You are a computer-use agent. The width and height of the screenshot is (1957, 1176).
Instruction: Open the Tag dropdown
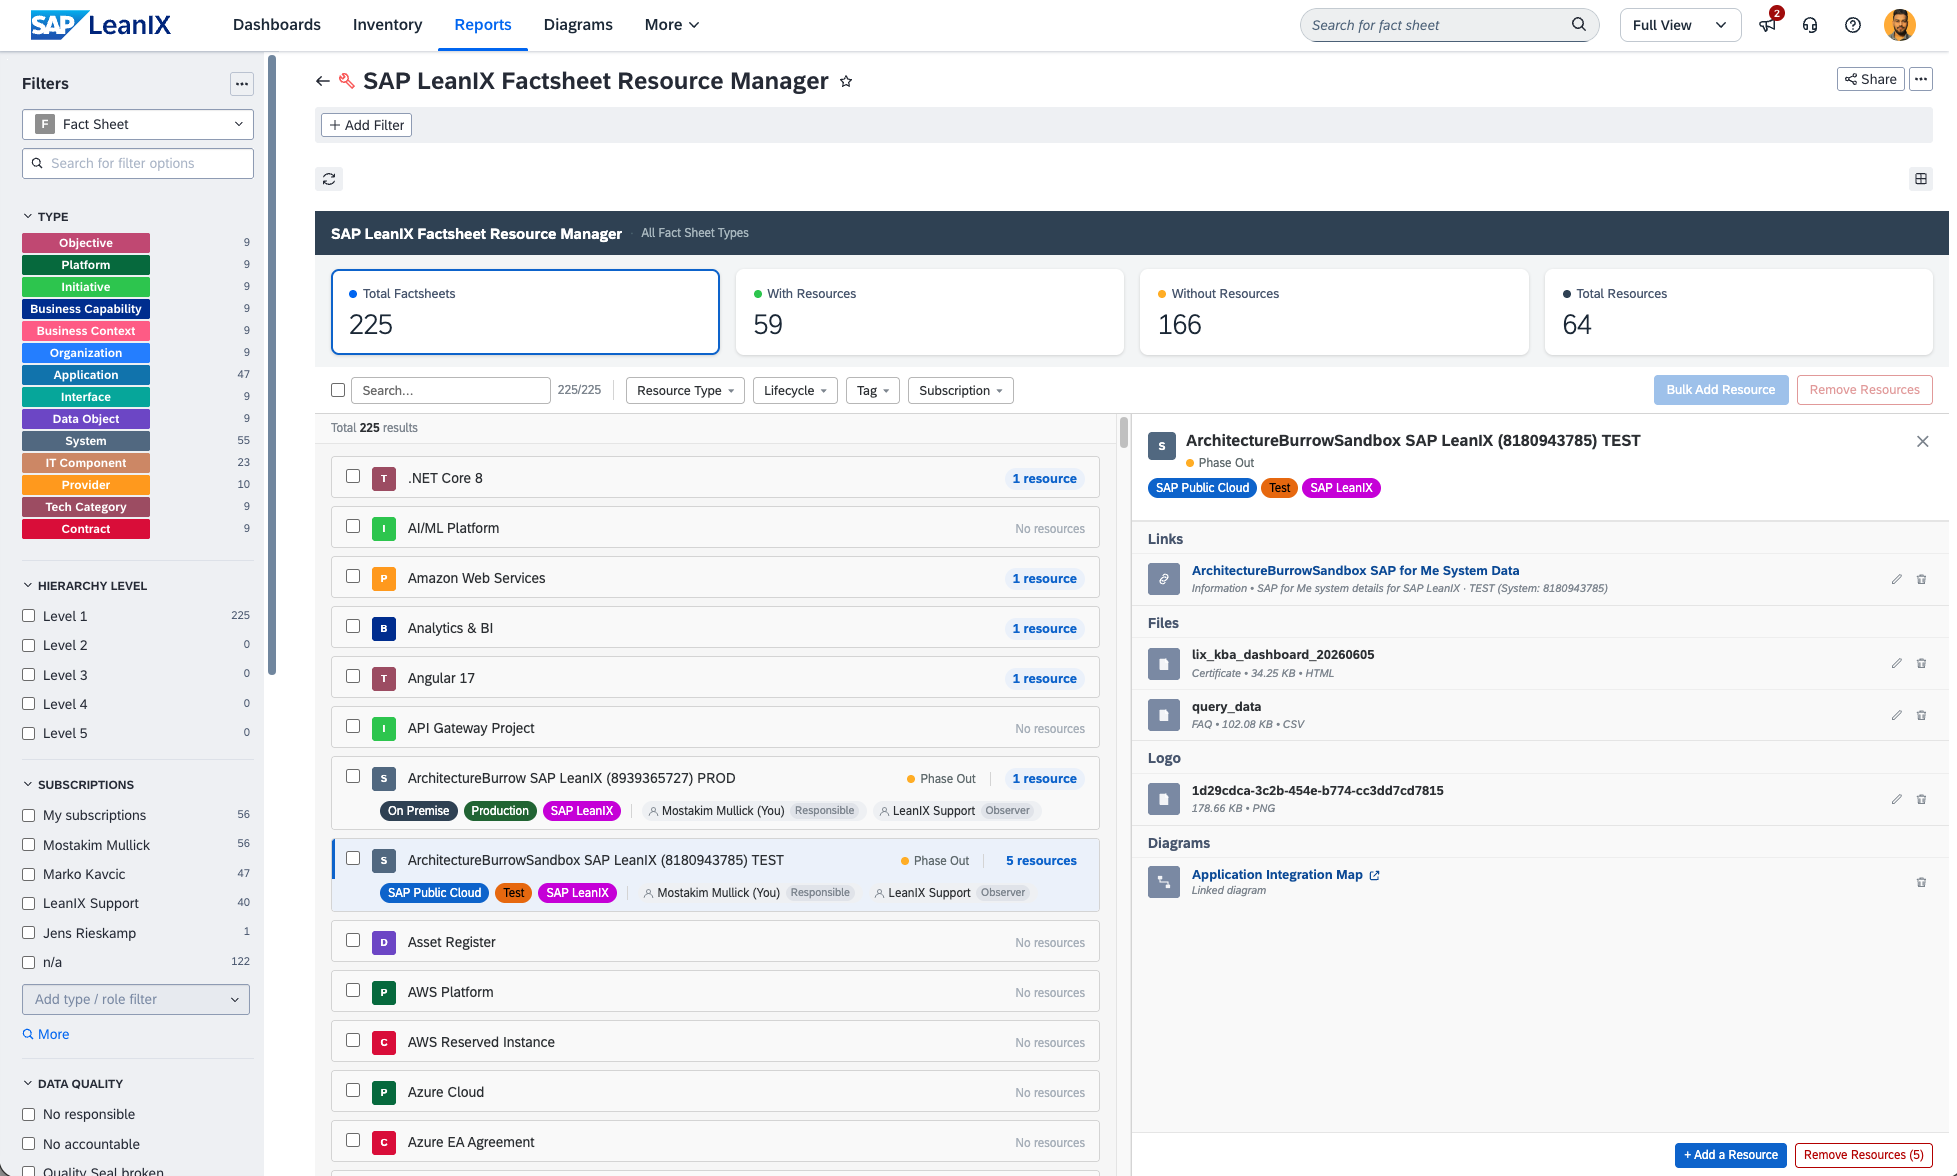tap(873, 390)
